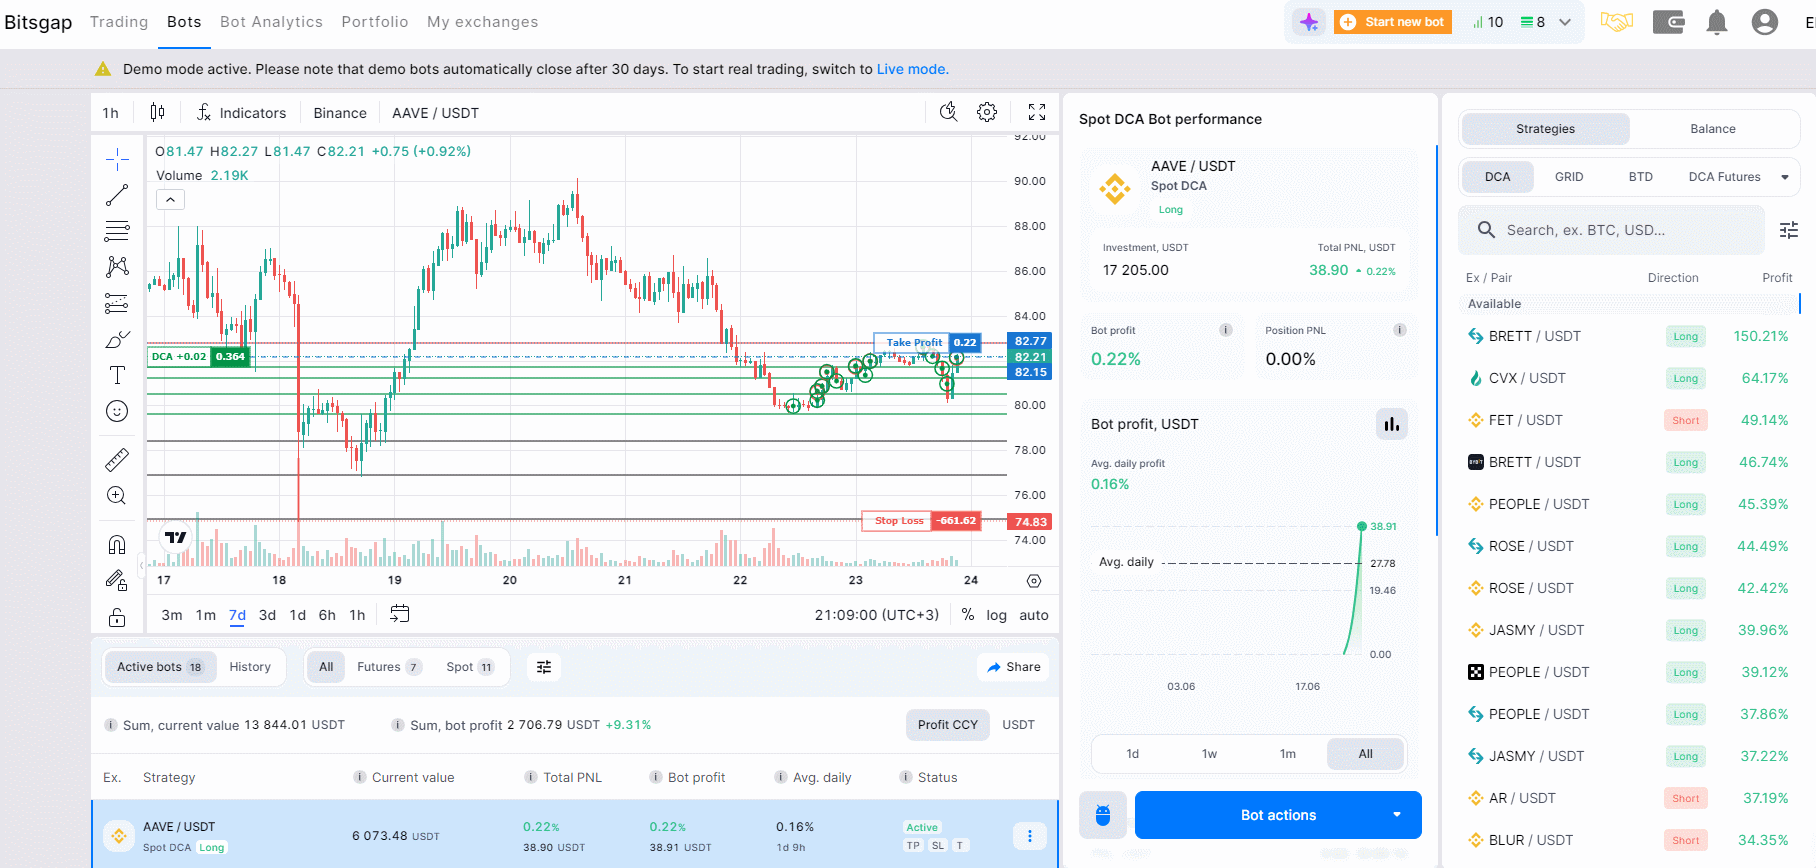Click the Live mode link

(912, 69)
